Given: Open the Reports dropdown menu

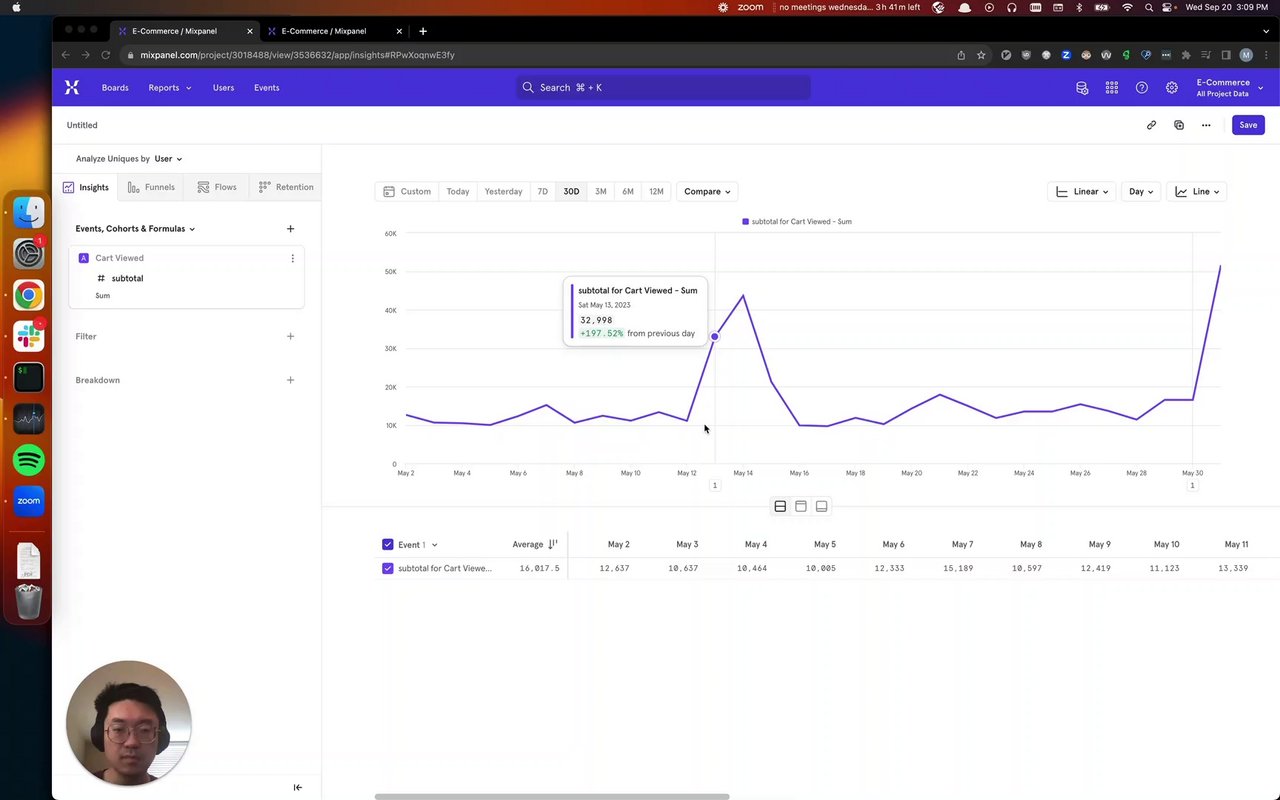Looking at the screenshot, I should tap(170, 88).
